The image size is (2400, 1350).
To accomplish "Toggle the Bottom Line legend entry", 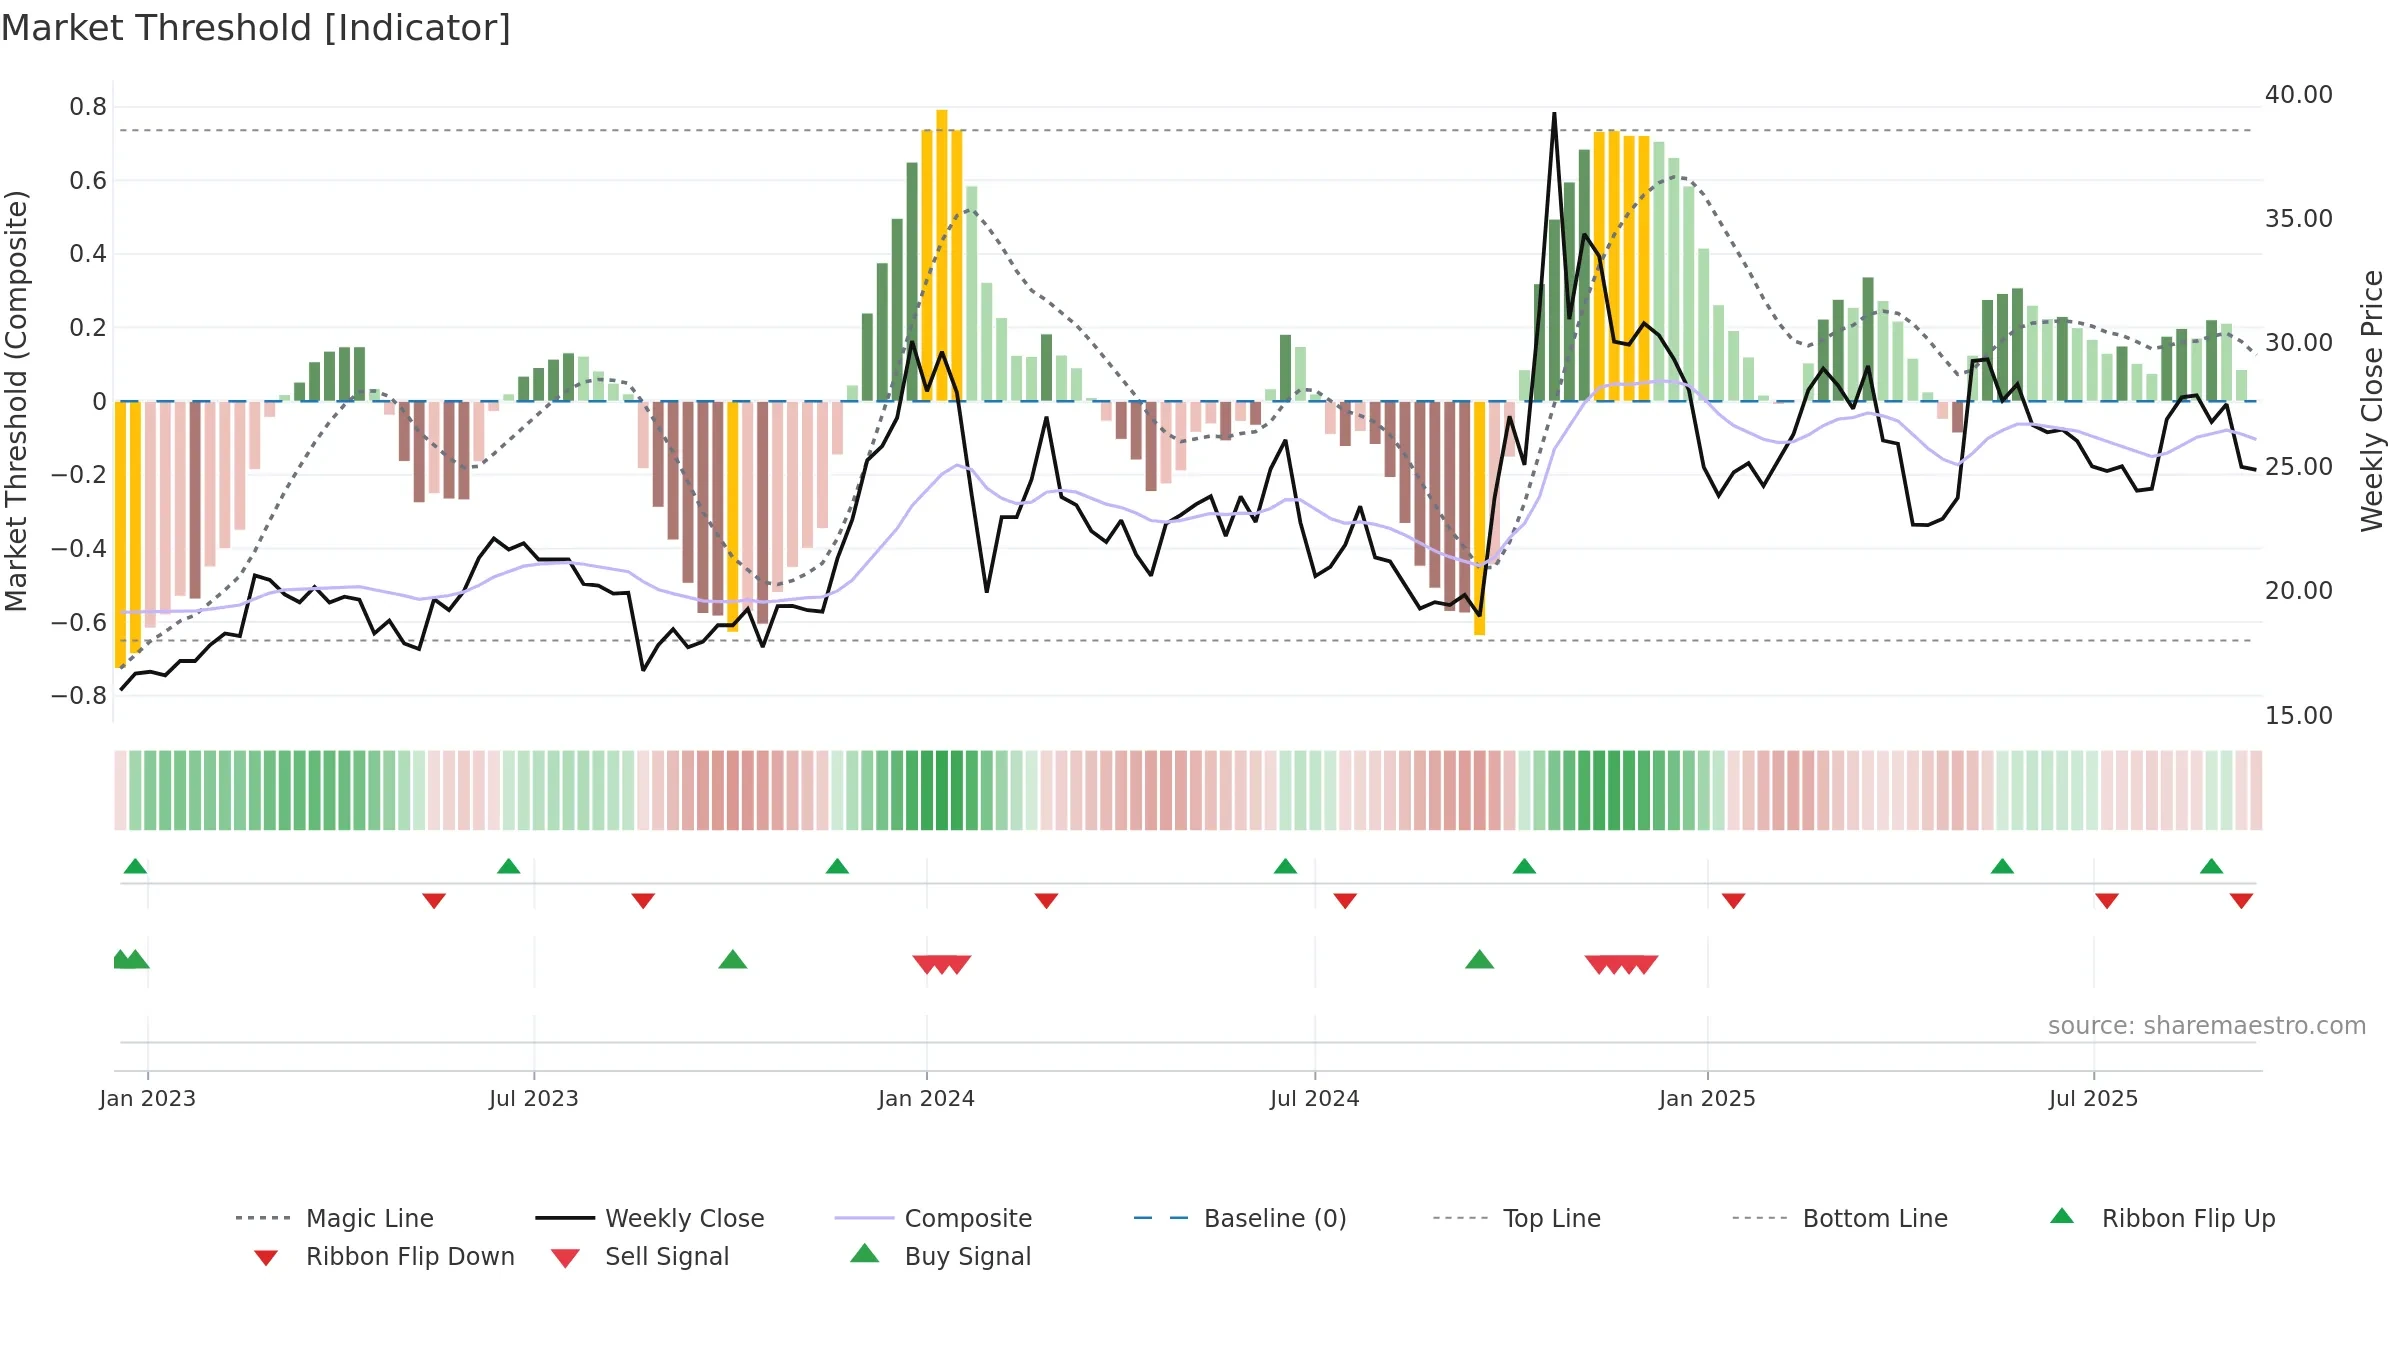I will click(1840, 1218).
